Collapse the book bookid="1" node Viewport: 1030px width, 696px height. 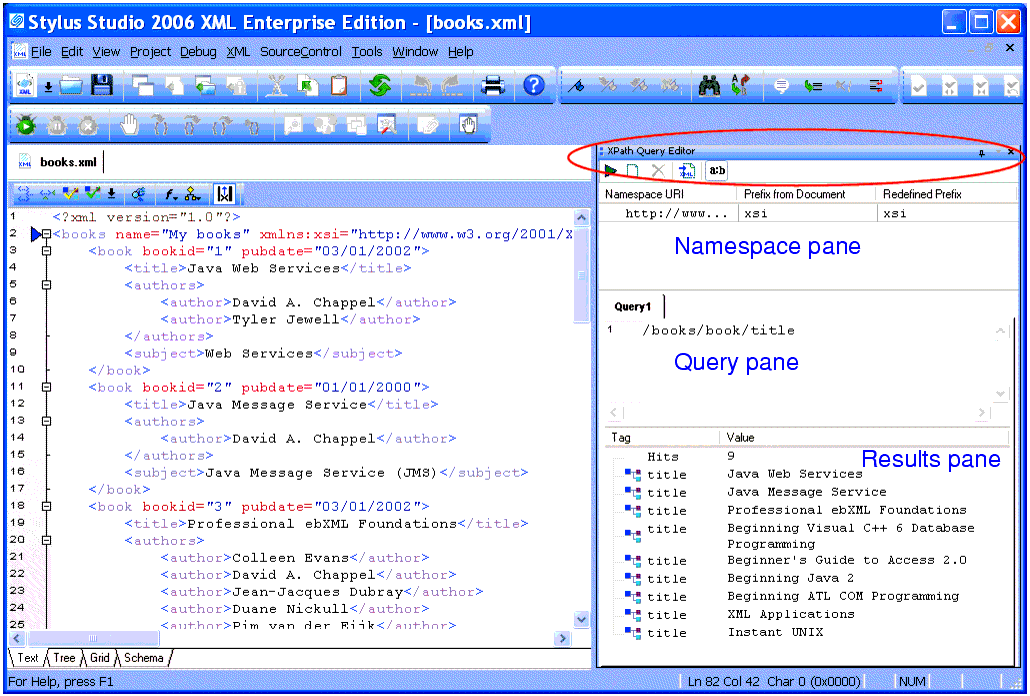(46, 251)
